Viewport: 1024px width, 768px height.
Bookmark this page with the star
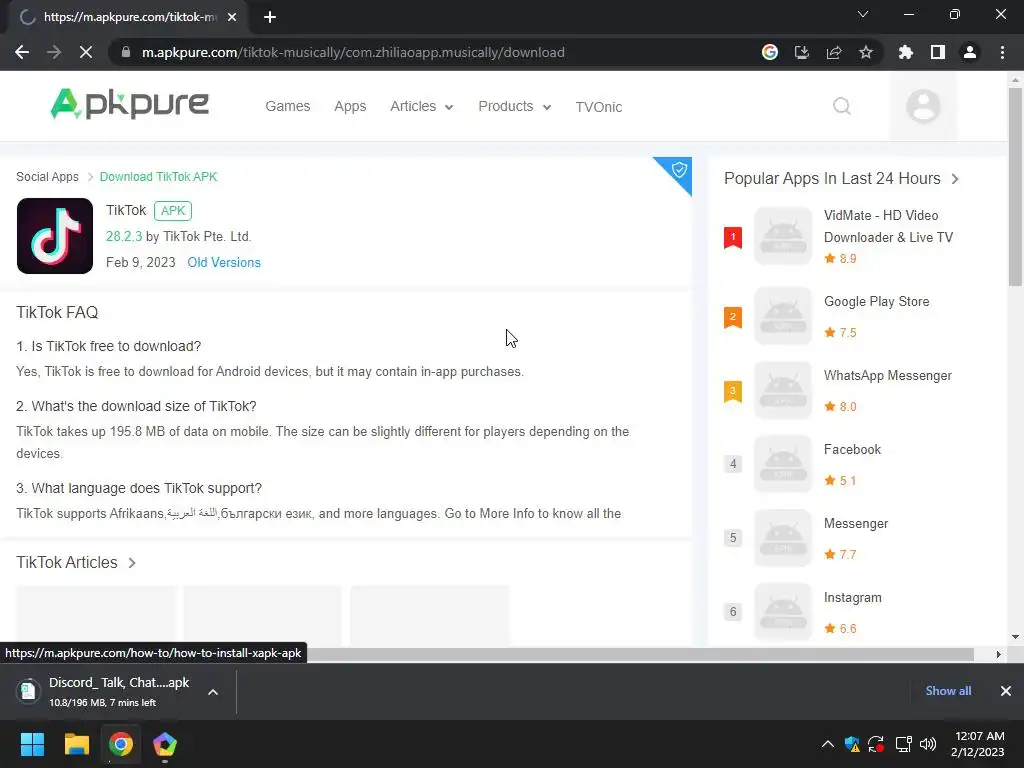(x=865, y=52)
